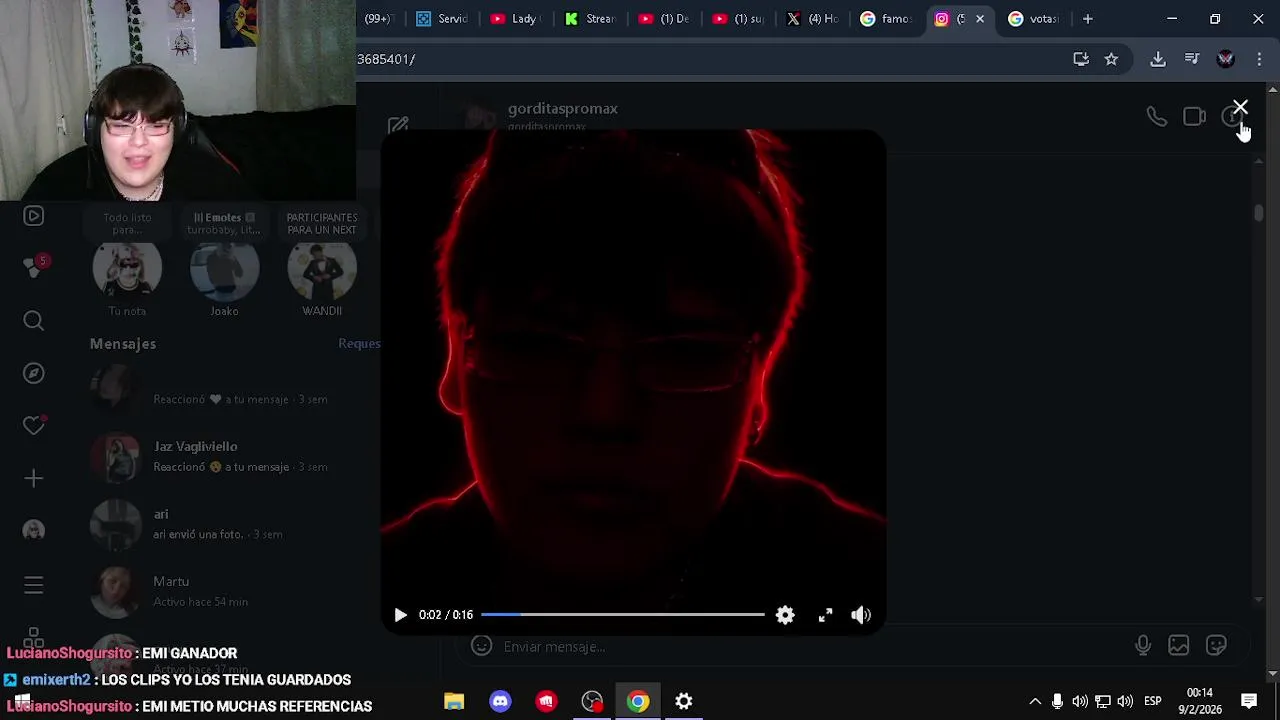1280x720 pixels.
Task: Compose new message pencil icon
Action: pos(398,125)
